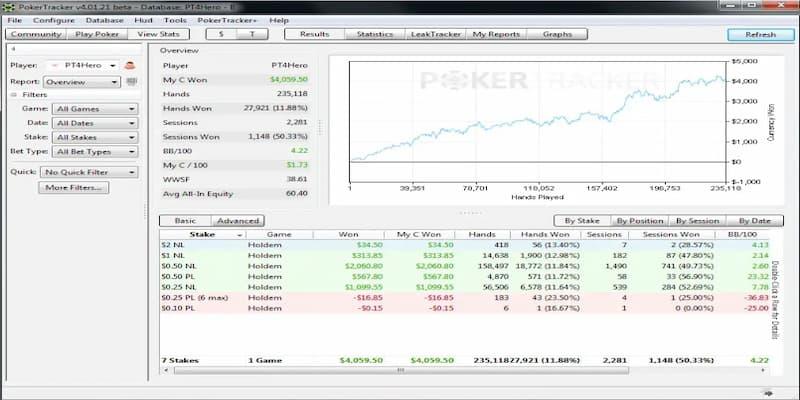Sort by the Sessions Won column header
800x400 pixels.
[671, 235]
